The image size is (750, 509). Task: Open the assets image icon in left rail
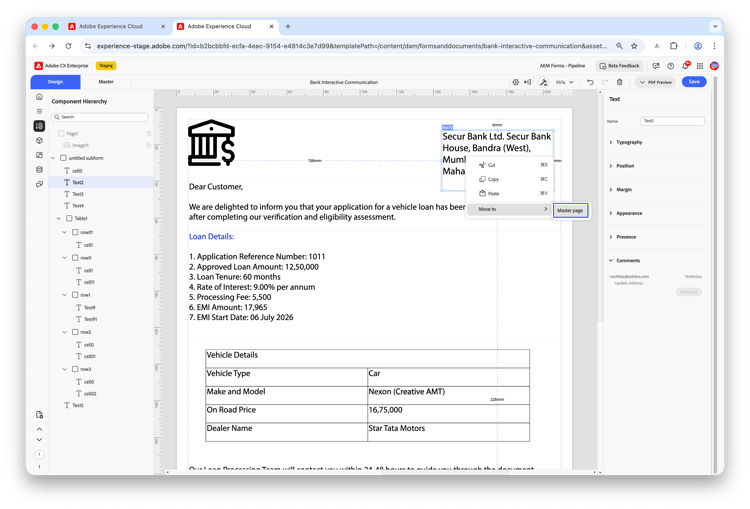coord(39,155)
